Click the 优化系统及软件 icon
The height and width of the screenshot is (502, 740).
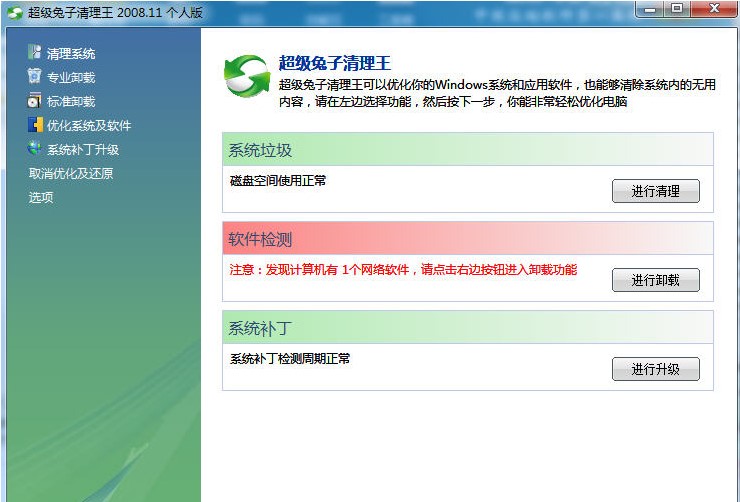pyautogui.click(x=35, y=125)
